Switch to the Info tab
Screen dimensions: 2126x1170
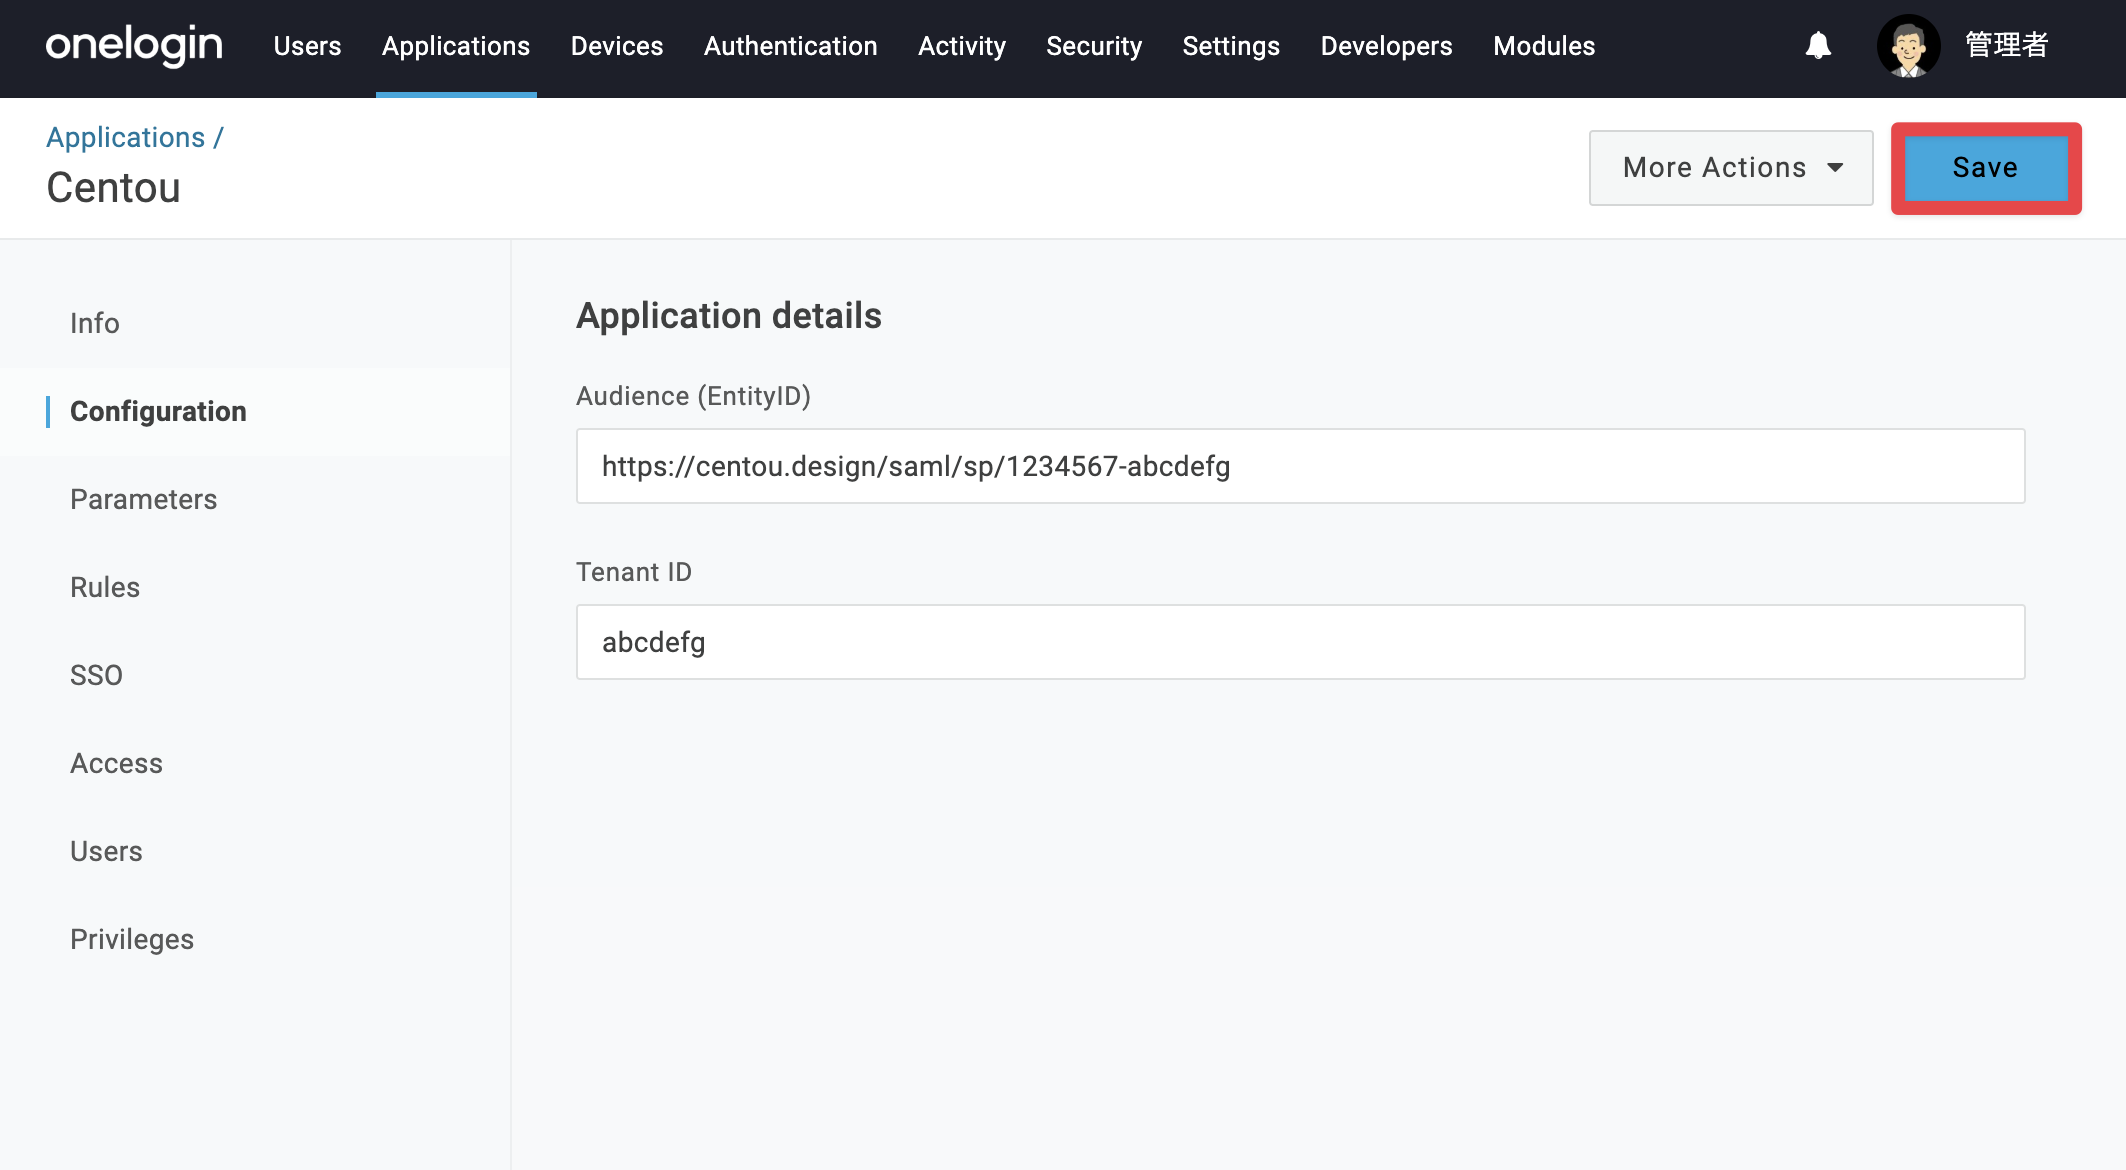(x=95, y=323)
